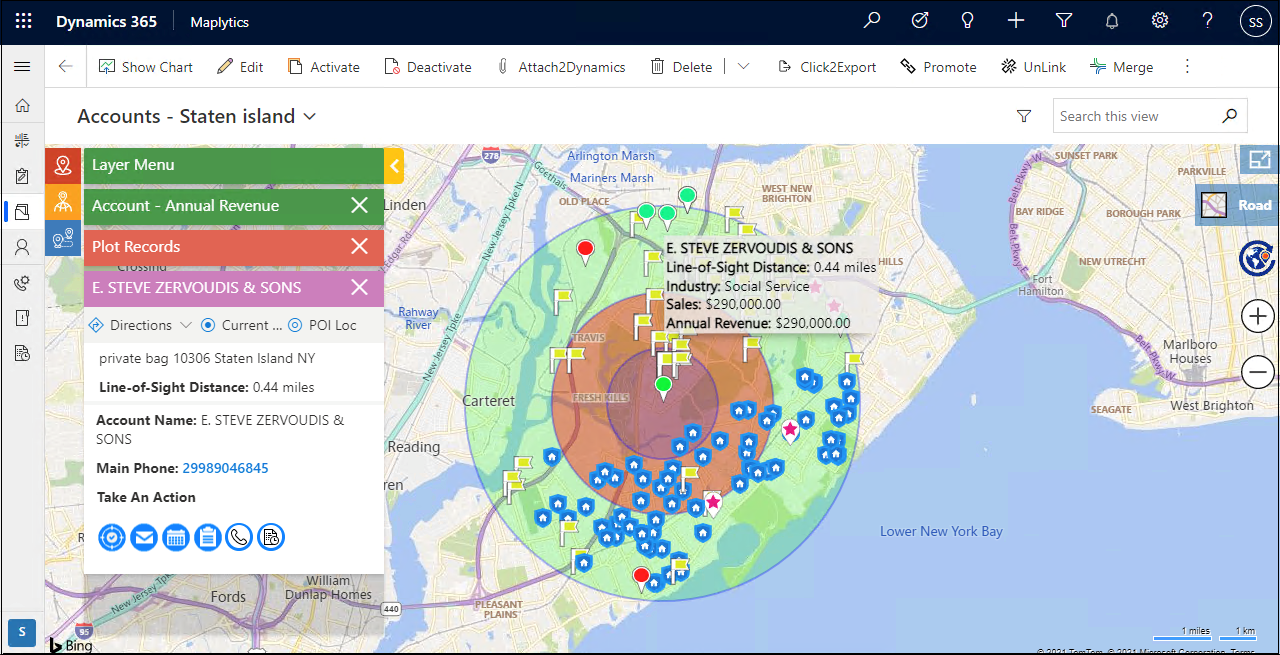Close the E. STEVE ZERVOUDIS & SONS panel
The image size is (1280, 655).
(360, 288)
